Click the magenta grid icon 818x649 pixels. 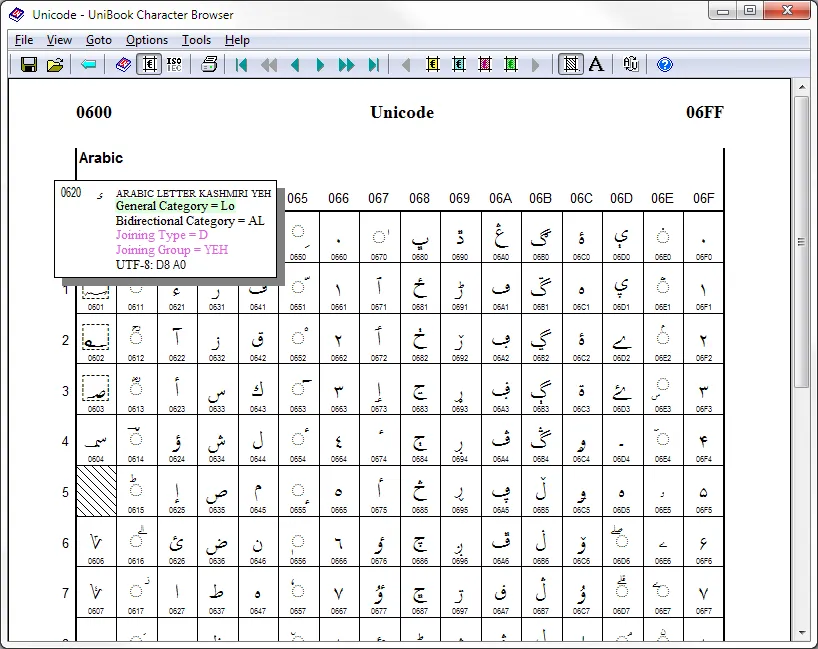[485, 65]
